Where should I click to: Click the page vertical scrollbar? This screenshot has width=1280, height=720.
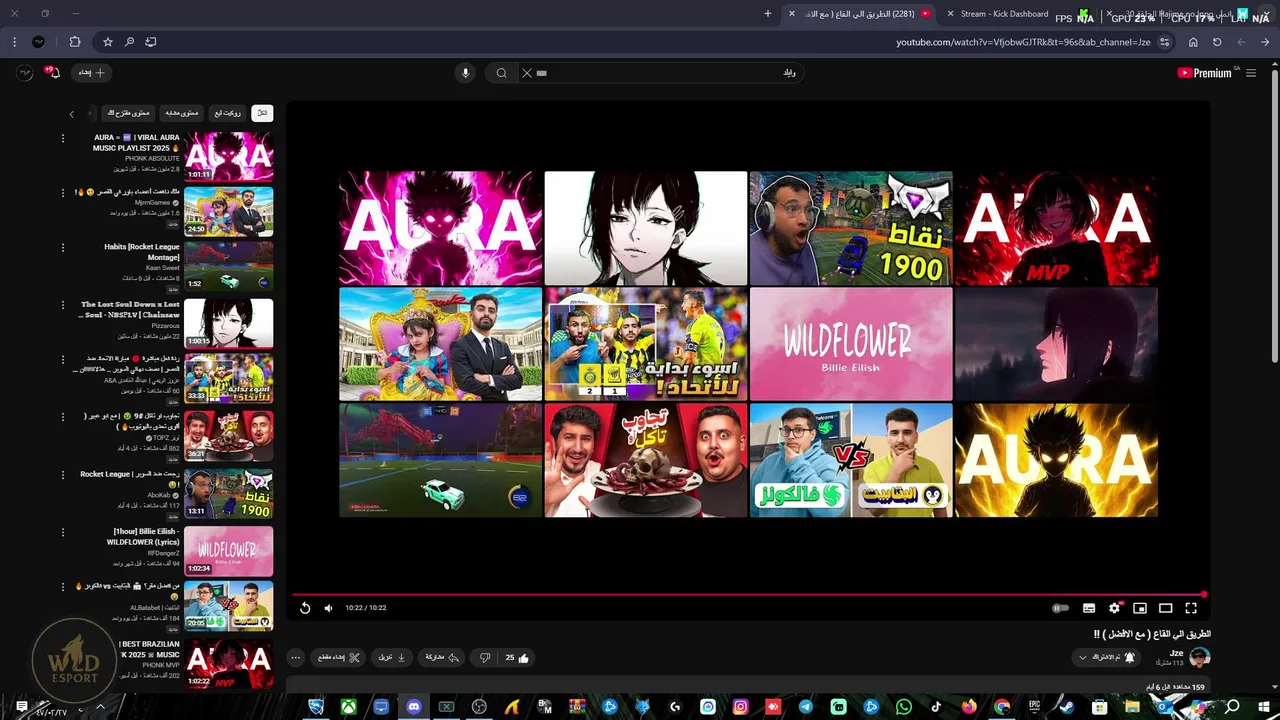(1273, 215)
